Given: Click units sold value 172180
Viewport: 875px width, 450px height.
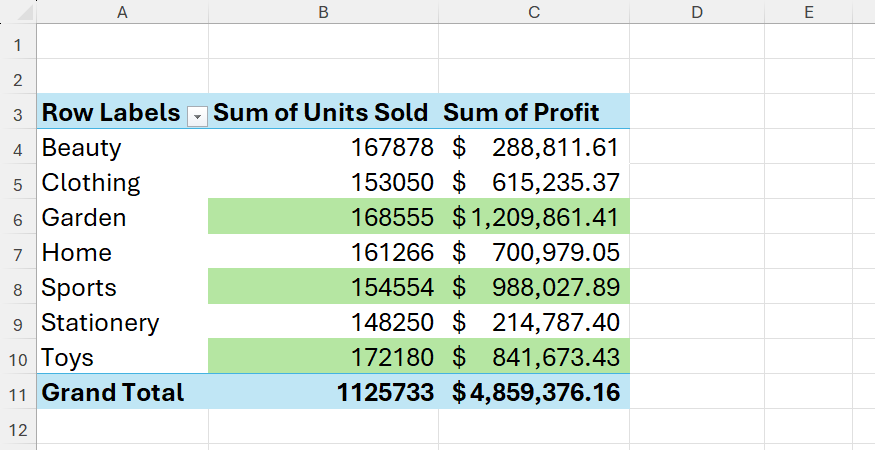Looking at the screenshot, I should point(392,358).
